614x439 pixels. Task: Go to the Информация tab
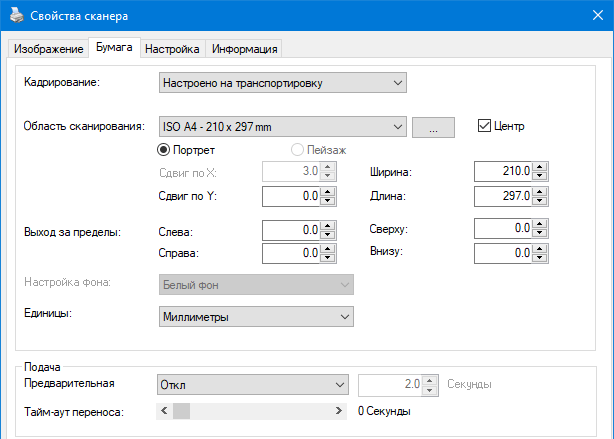244,49
